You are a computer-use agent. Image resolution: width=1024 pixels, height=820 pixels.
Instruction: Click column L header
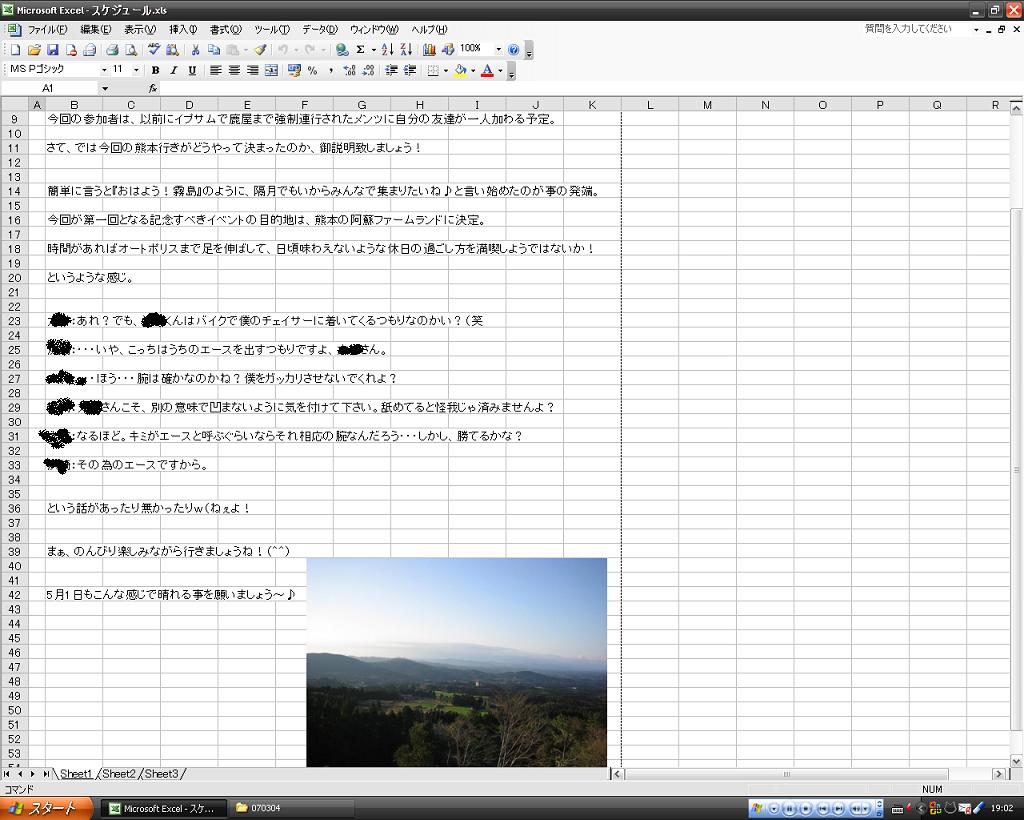tap(650, 104)
